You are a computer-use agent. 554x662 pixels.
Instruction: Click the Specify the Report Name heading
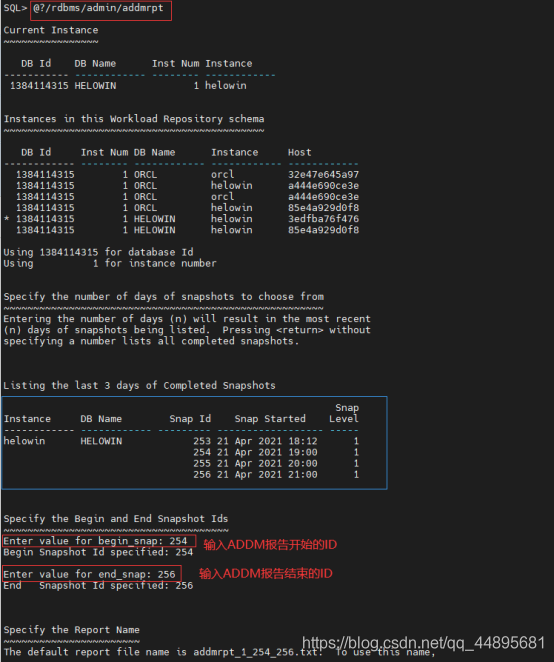71,630
